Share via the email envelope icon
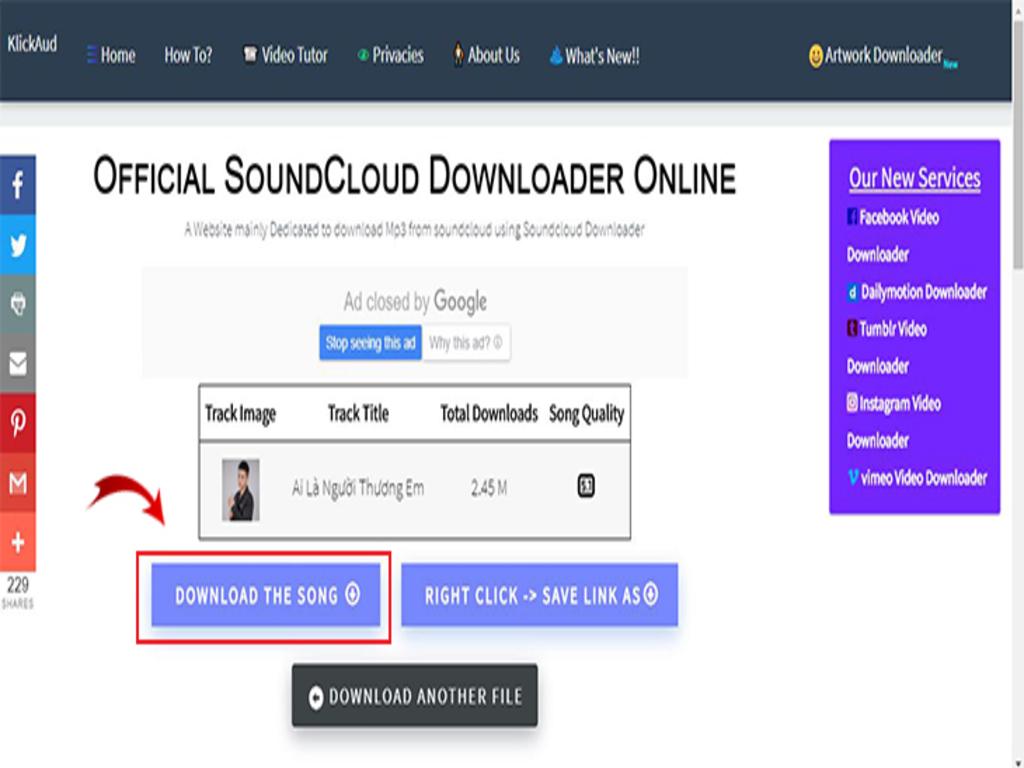 click(18, 364)
